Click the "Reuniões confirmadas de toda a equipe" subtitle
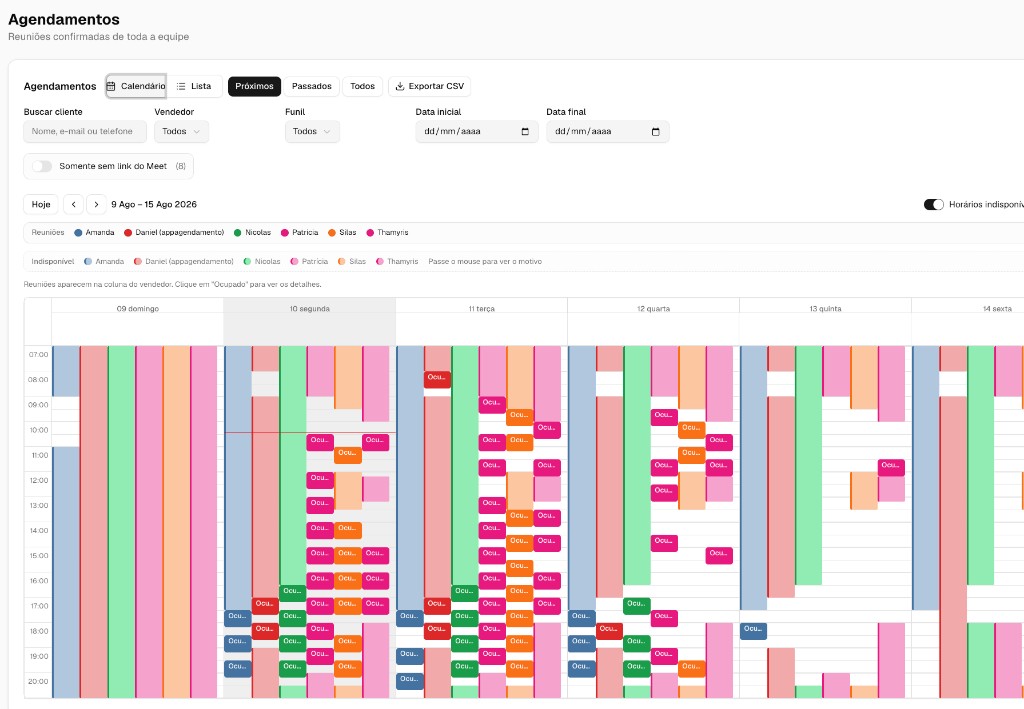Image resolution: width=1024 pixels, height=709 pixels. point(99,37)
